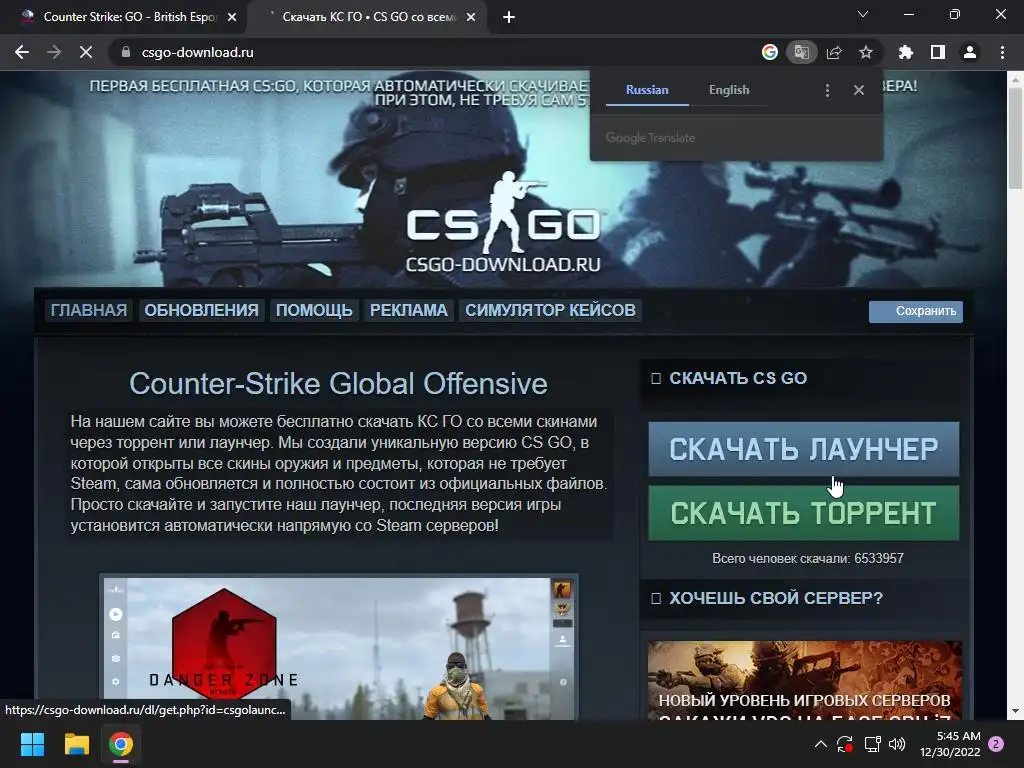Click the Translate this page icon
1024x768 pixels.
pos(801,52)
